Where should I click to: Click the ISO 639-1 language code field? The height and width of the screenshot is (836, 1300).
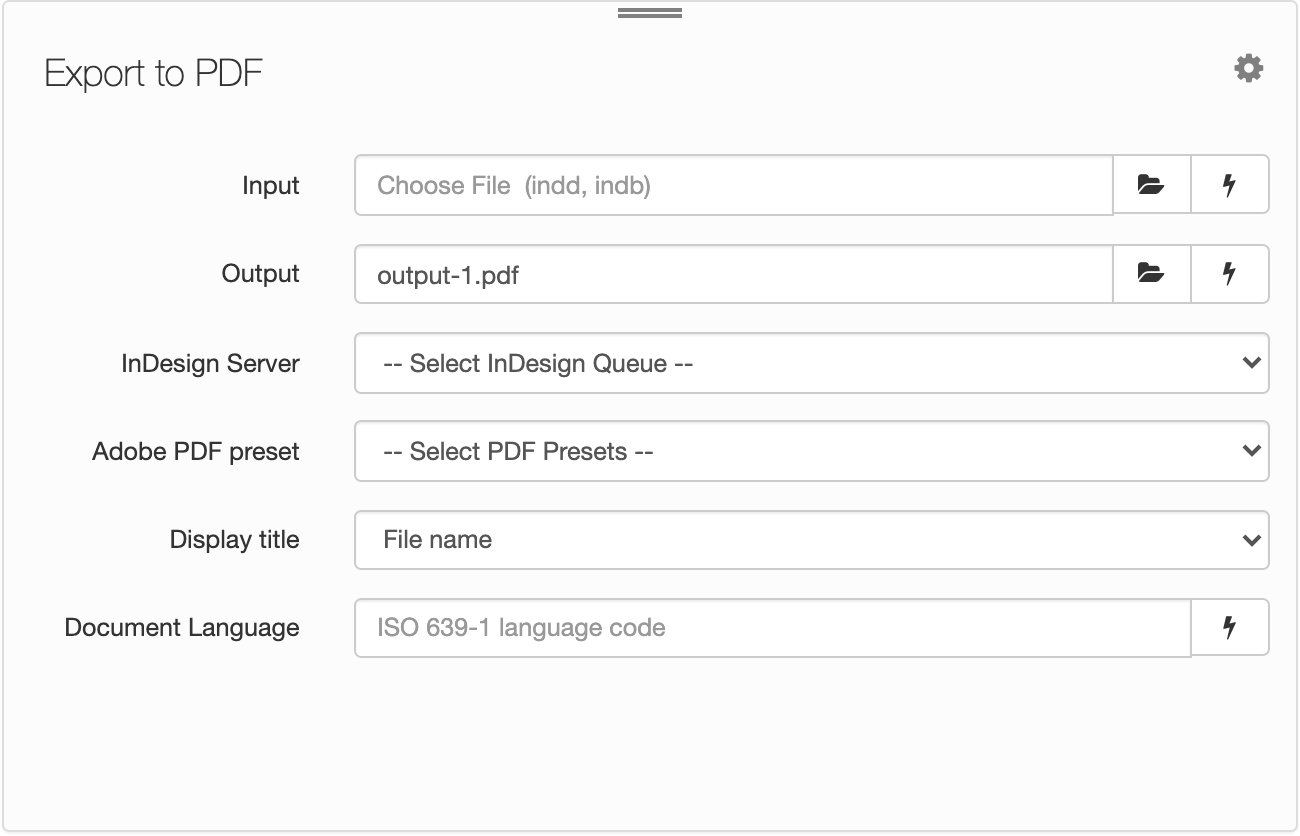[x=773, y=627]
